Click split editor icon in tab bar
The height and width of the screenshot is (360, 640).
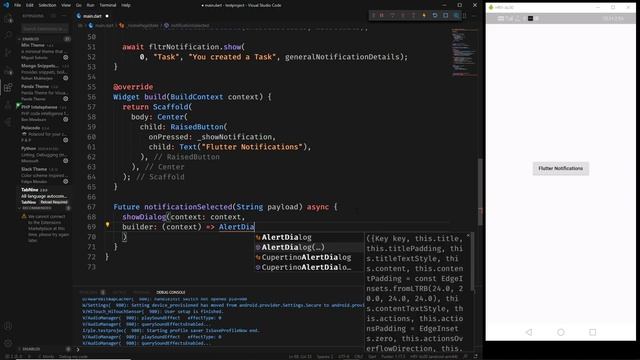coord(465,16)
